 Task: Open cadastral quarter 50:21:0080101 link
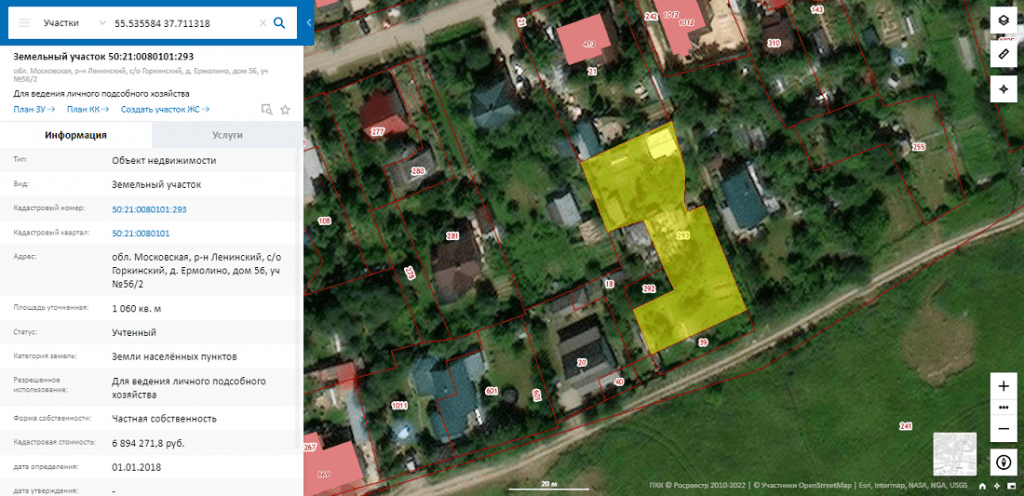pos(141,233)
